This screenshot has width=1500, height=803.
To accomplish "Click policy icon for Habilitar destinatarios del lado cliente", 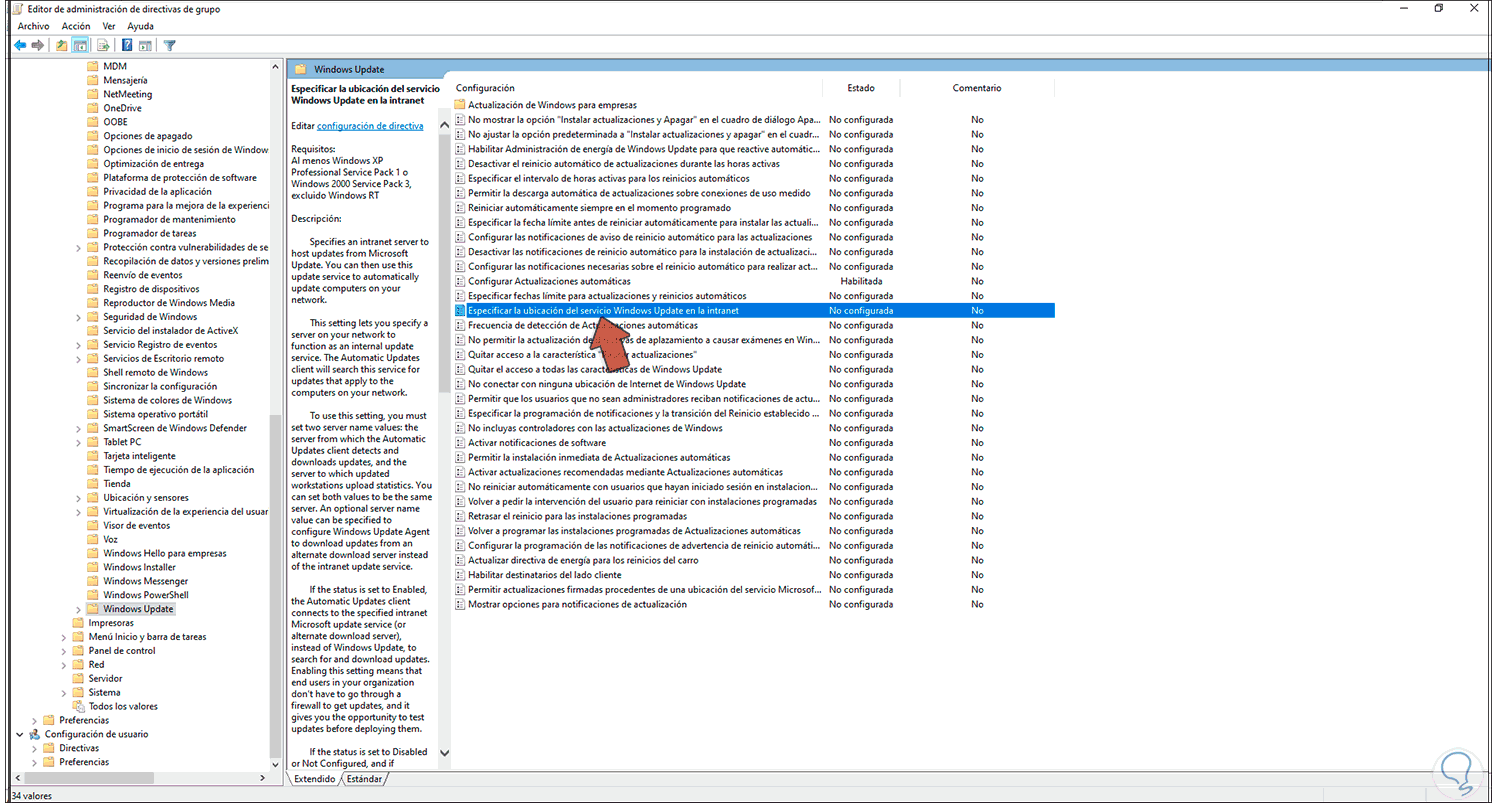I will pos(460,575).
